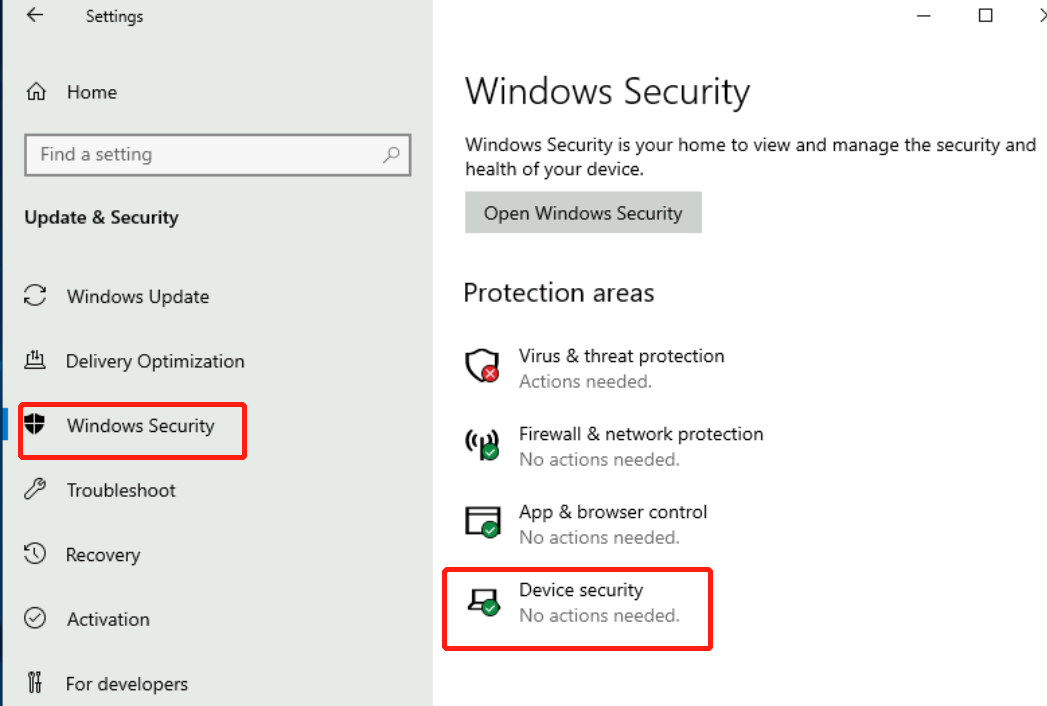This screenshot has width=1047, height=706.
Task: Click the Activation checkmark circle icon
Action: 35,619
